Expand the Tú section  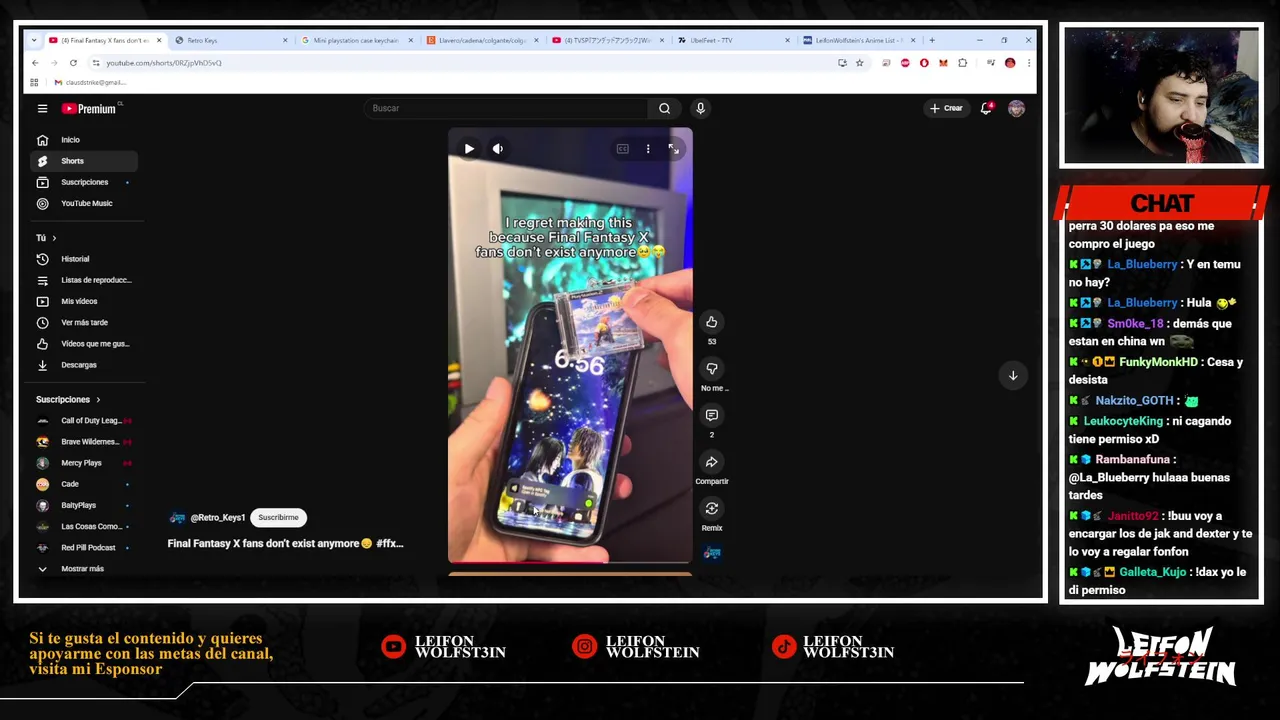pos(46,238)
